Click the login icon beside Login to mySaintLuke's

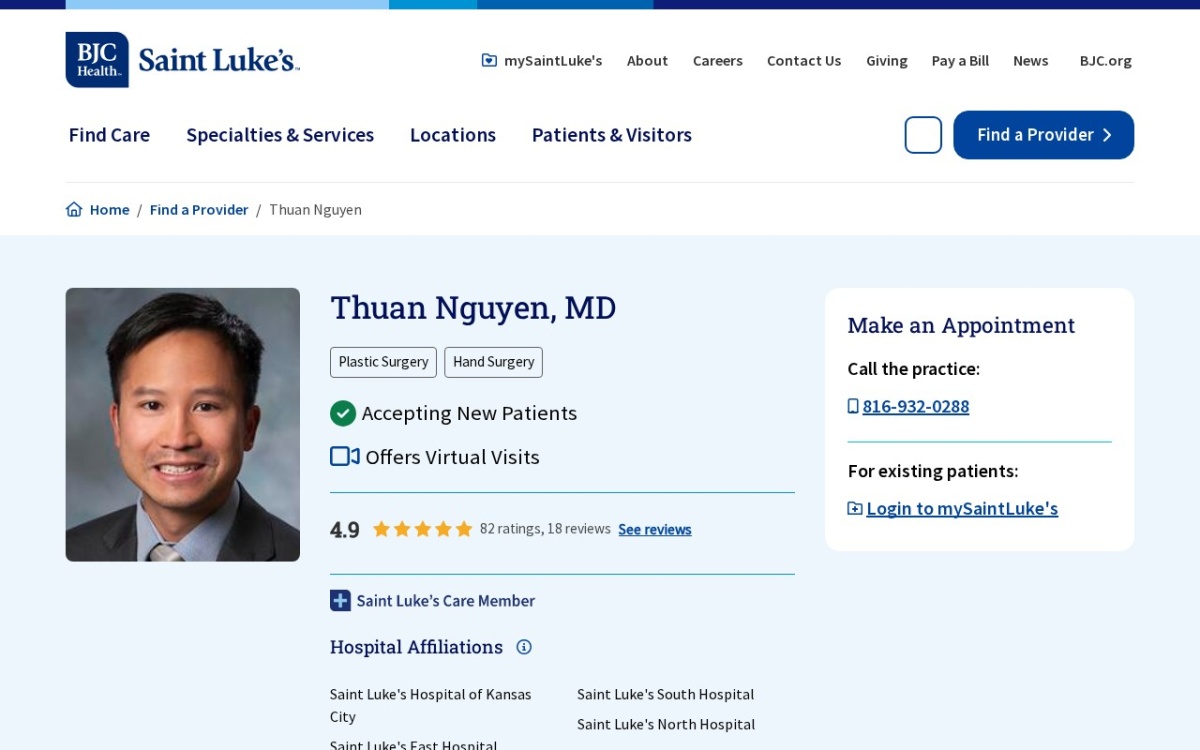[x=855, y=508]
